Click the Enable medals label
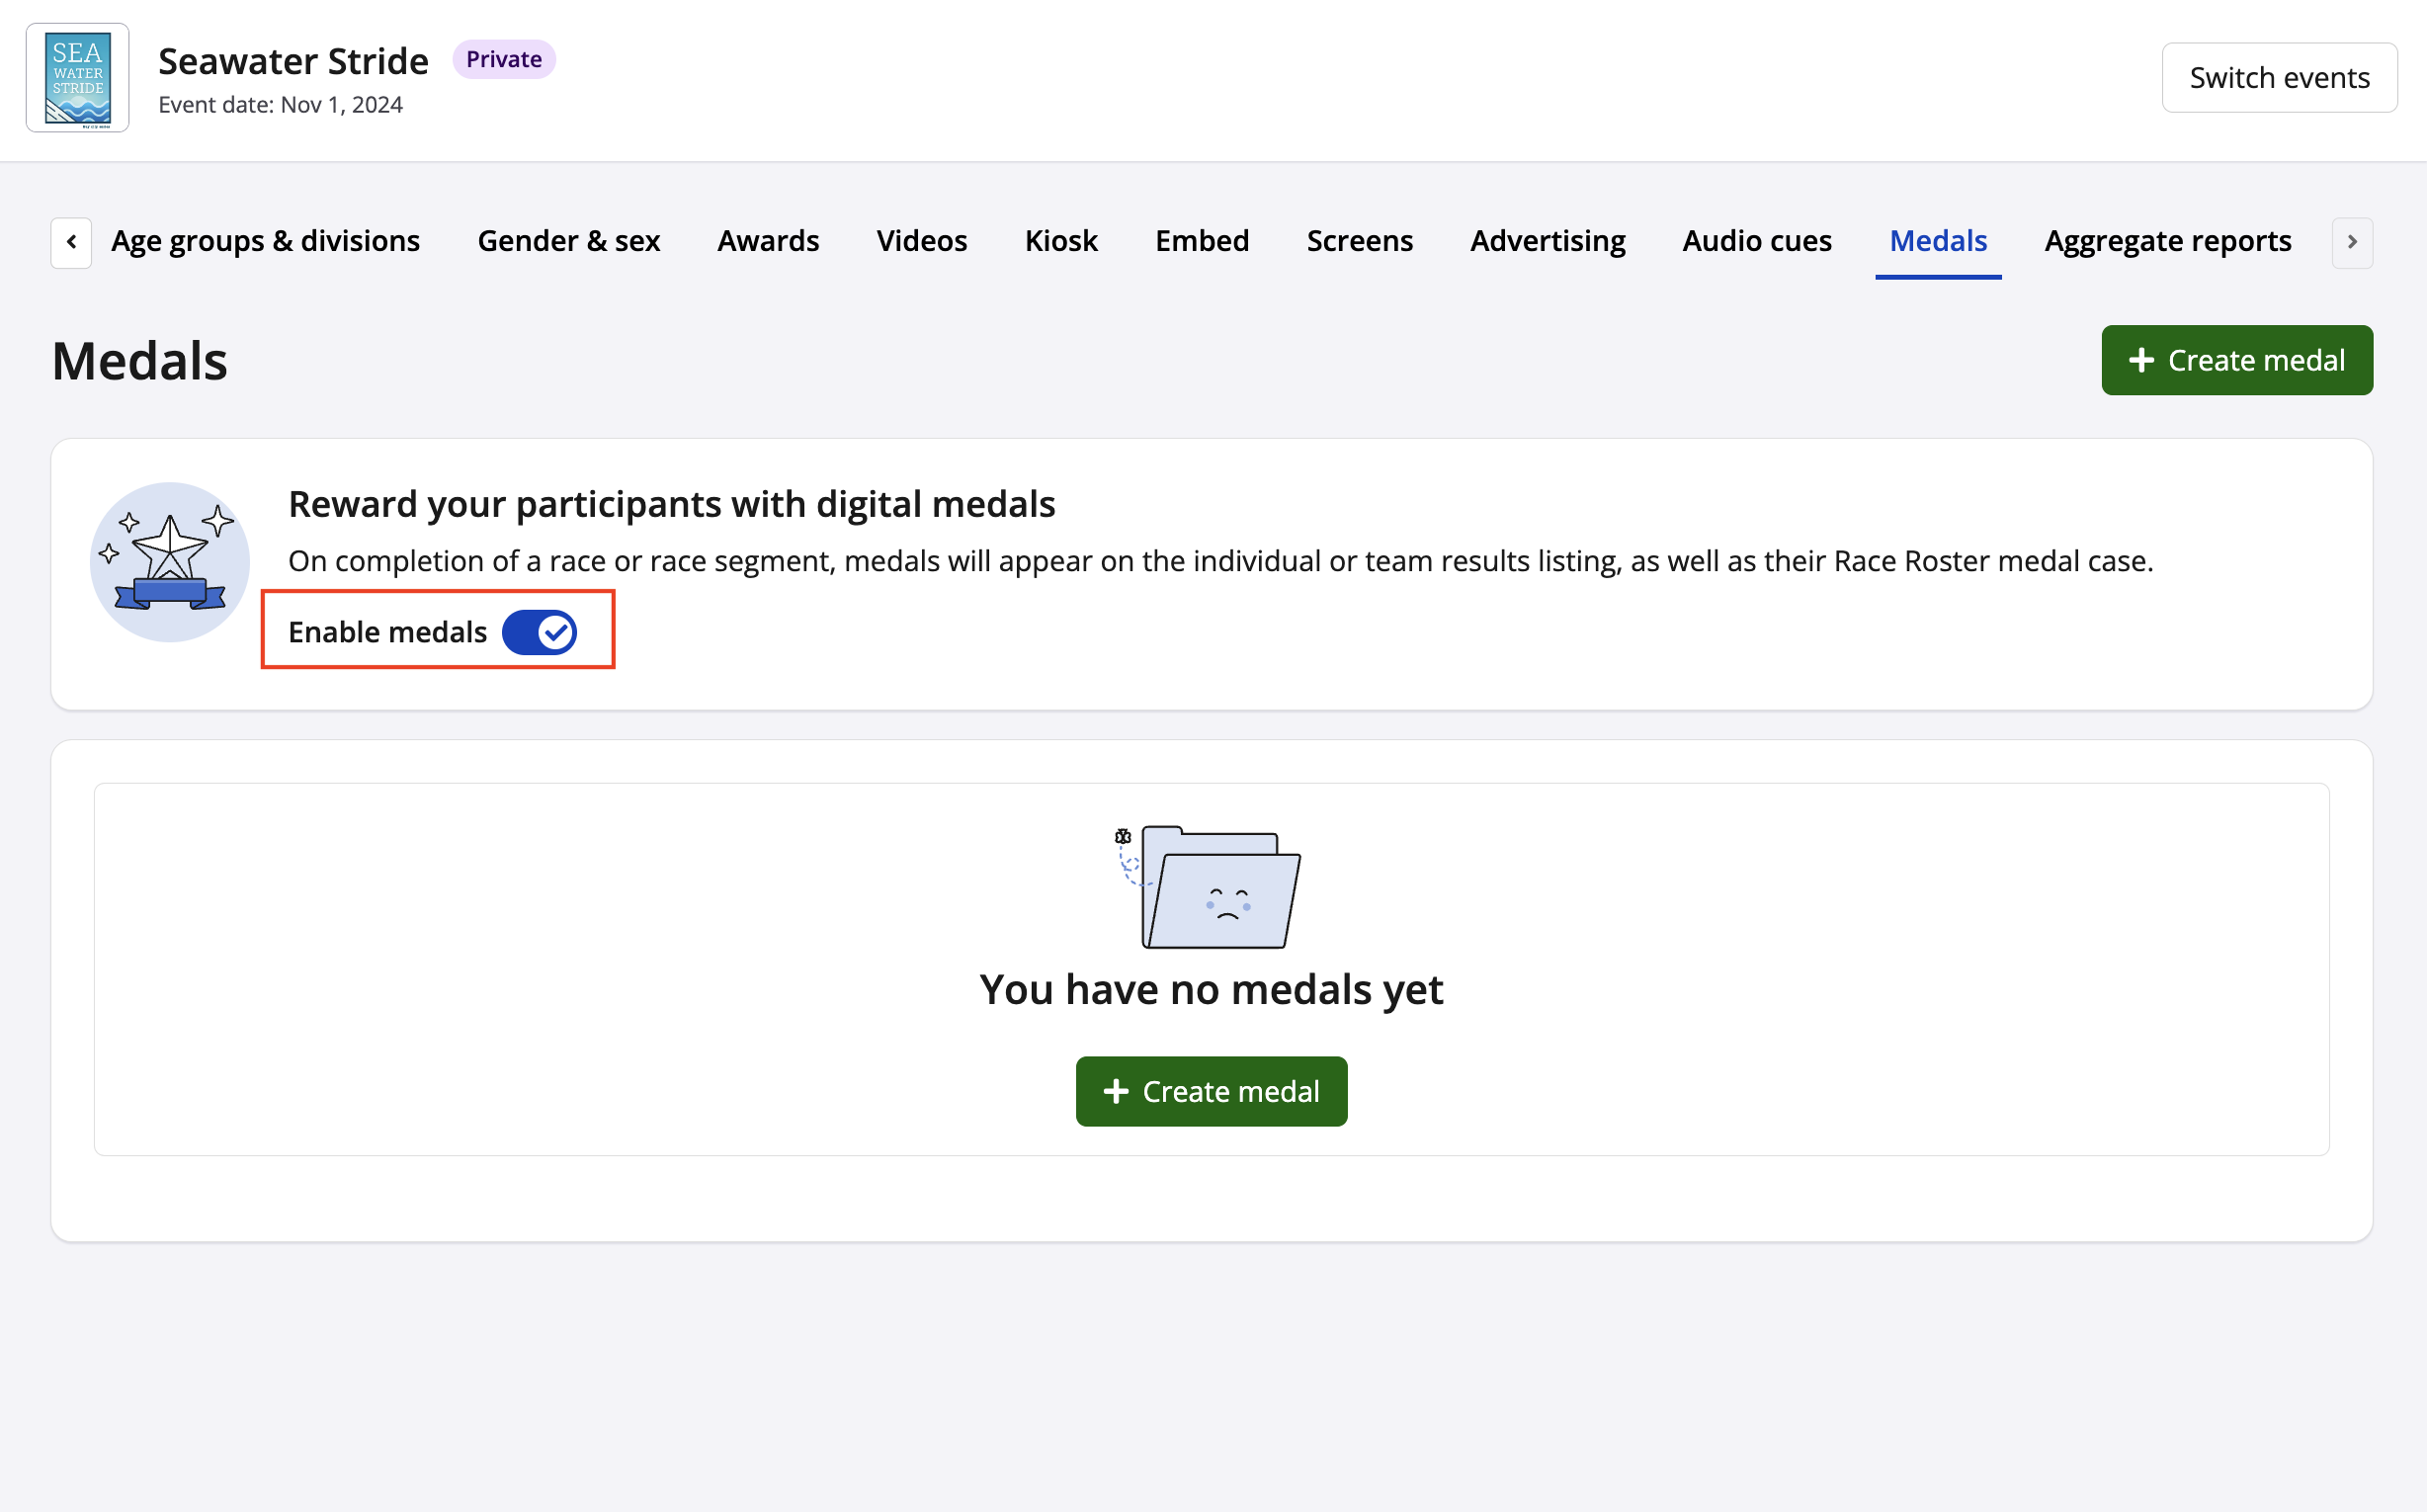Viewport: 2427px width, 1512px height. (x=387, y=632)
